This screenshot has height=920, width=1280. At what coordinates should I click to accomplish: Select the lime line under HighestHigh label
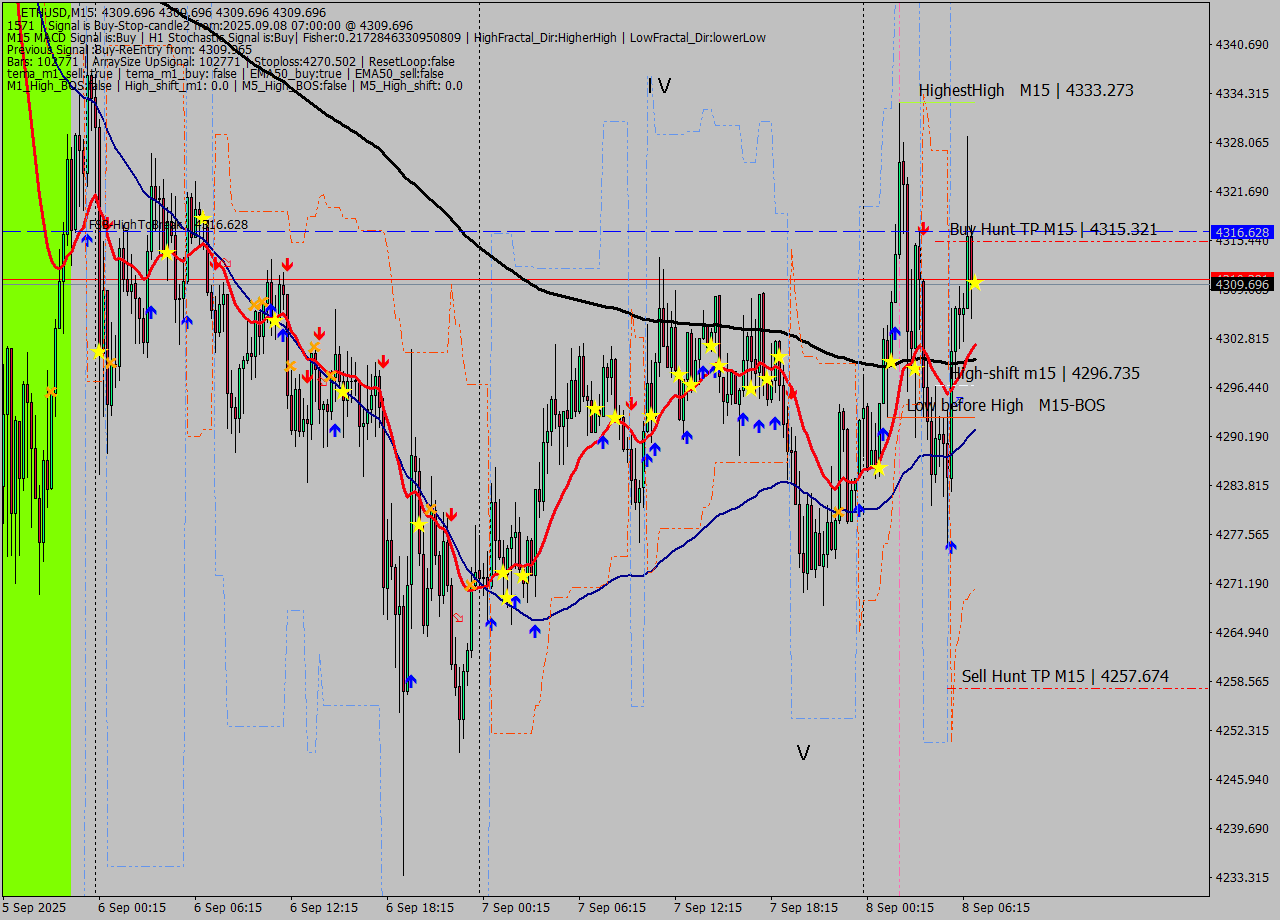(937, 102)
